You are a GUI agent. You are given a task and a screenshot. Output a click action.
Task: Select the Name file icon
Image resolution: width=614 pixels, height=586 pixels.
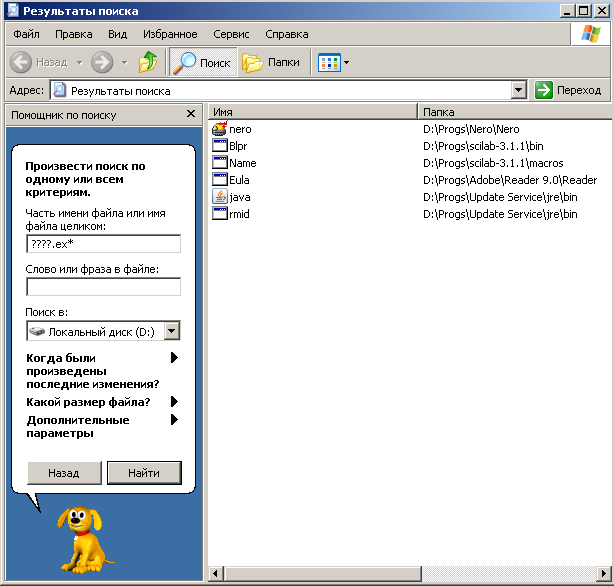tap(220, 163)
